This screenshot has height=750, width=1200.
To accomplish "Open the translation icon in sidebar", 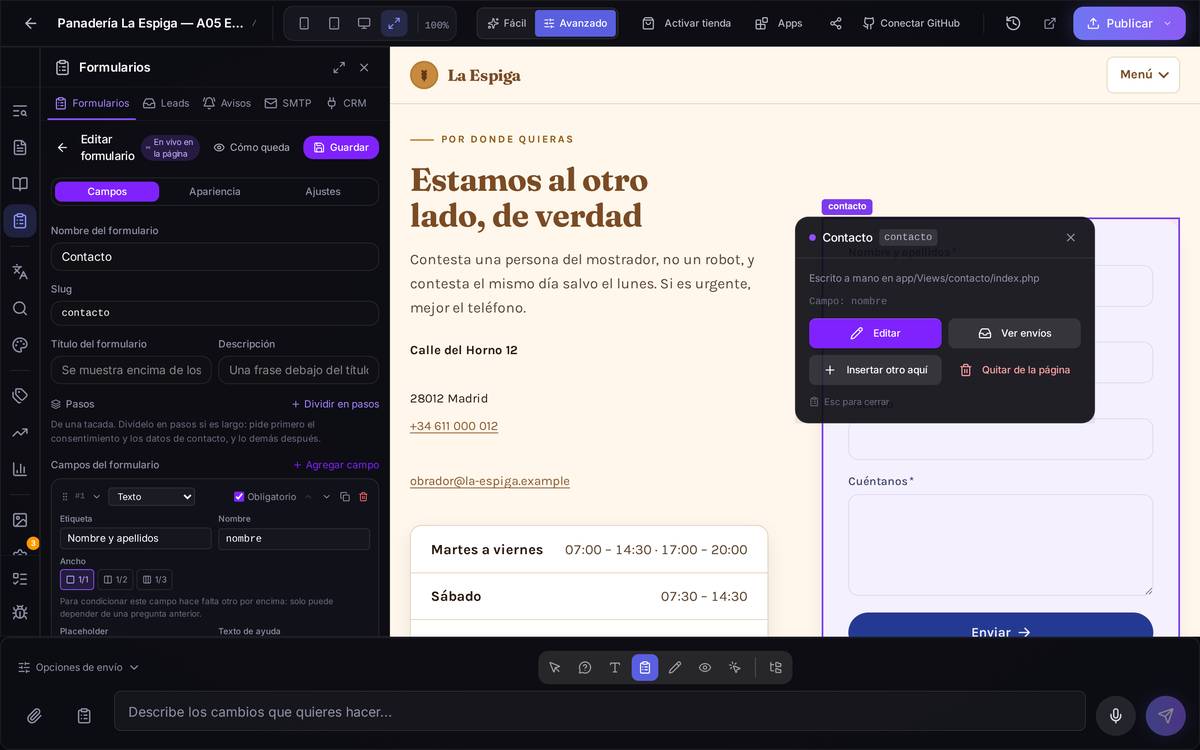I will [x=20, y=271].
